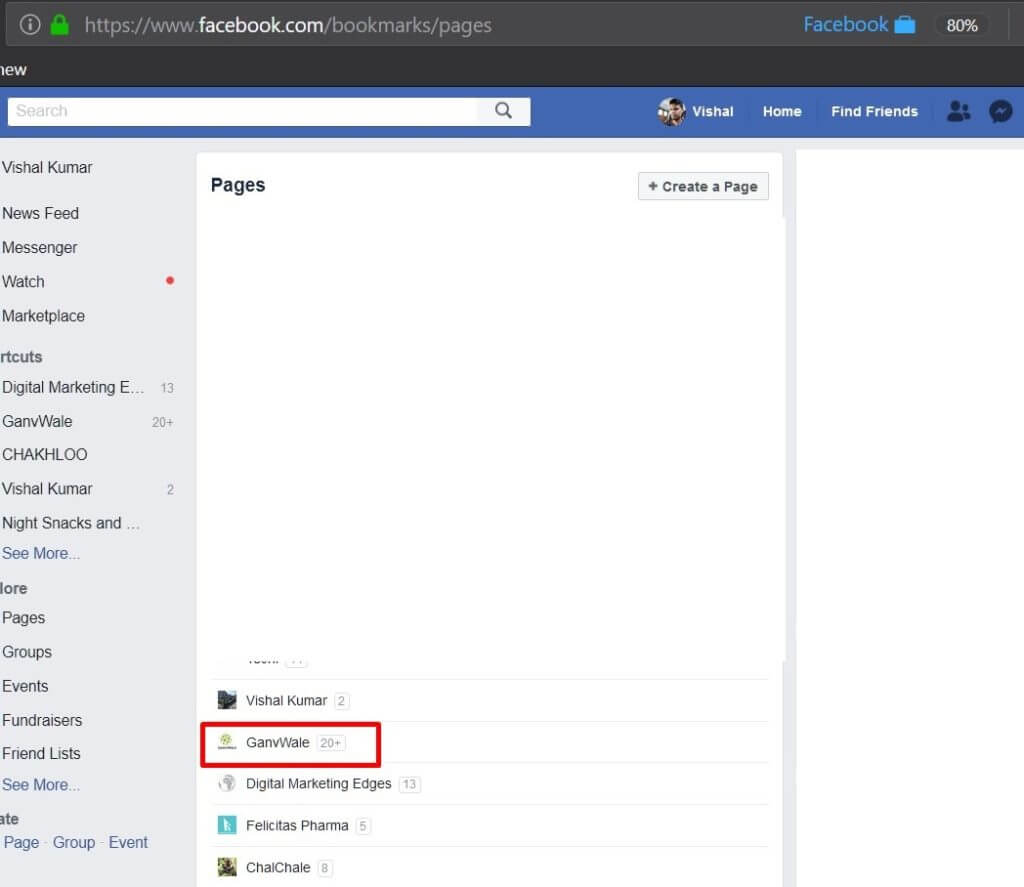Screen dimensions: 1024x887
Task: Open CHAKHLOO shortcut
Action: 44,455
